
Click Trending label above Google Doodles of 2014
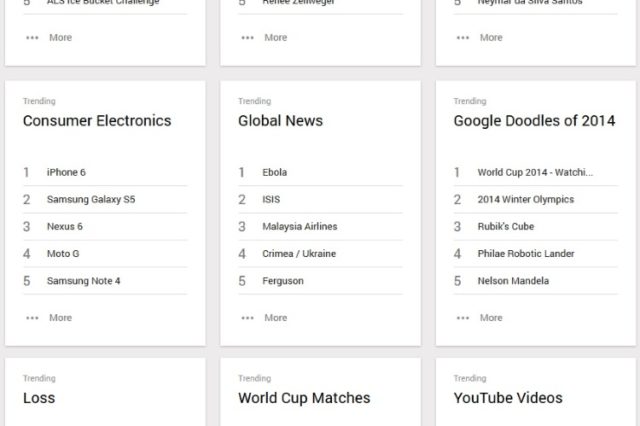470,101
